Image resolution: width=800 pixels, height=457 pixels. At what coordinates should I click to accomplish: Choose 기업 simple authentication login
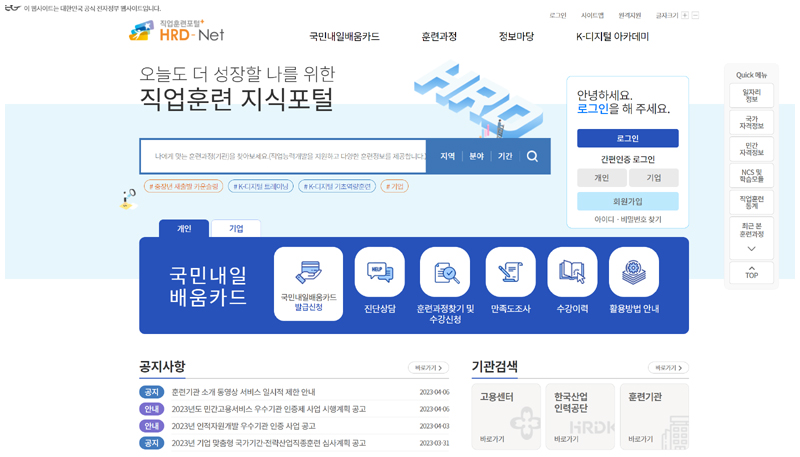tap(654, 177)
